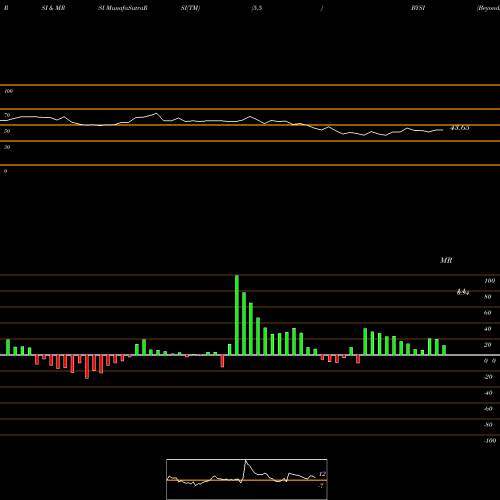Open the mini MR overview chart thumbnail
This screenshot has height=500, width=500.
[247, 479]
